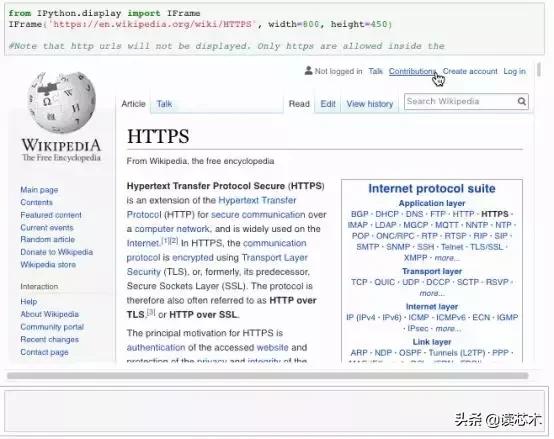The image size is (554, 439).
Task: Click the empty notebook cell below output
Action: pyautogui.click(x=274, y=411)
